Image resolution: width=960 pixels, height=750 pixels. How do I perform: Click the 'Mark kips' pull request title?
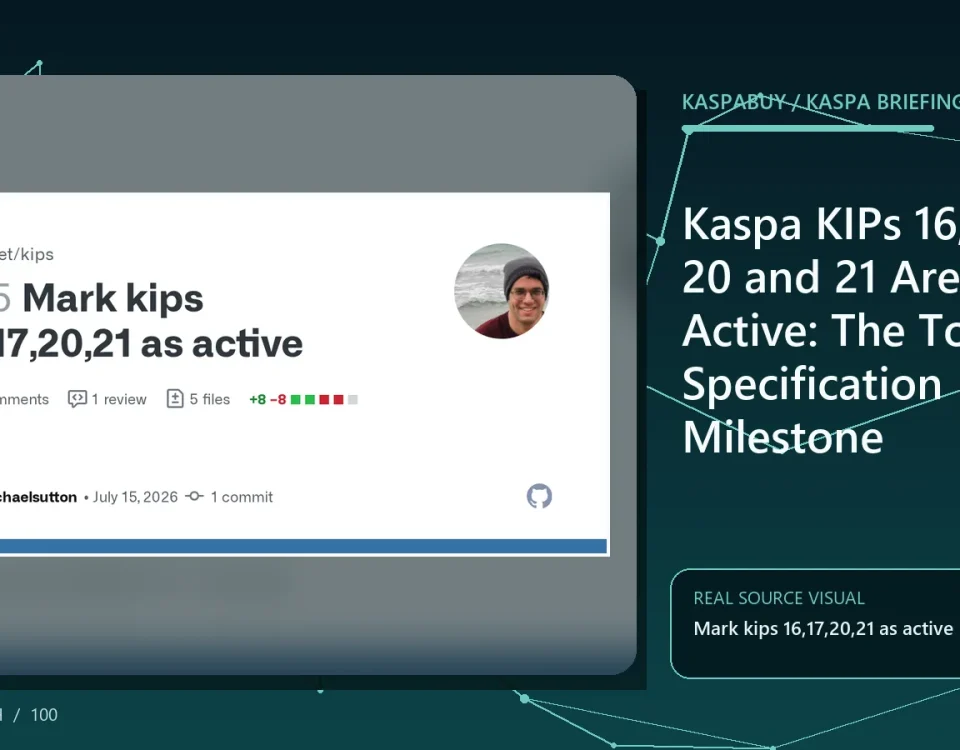point(113,299)
